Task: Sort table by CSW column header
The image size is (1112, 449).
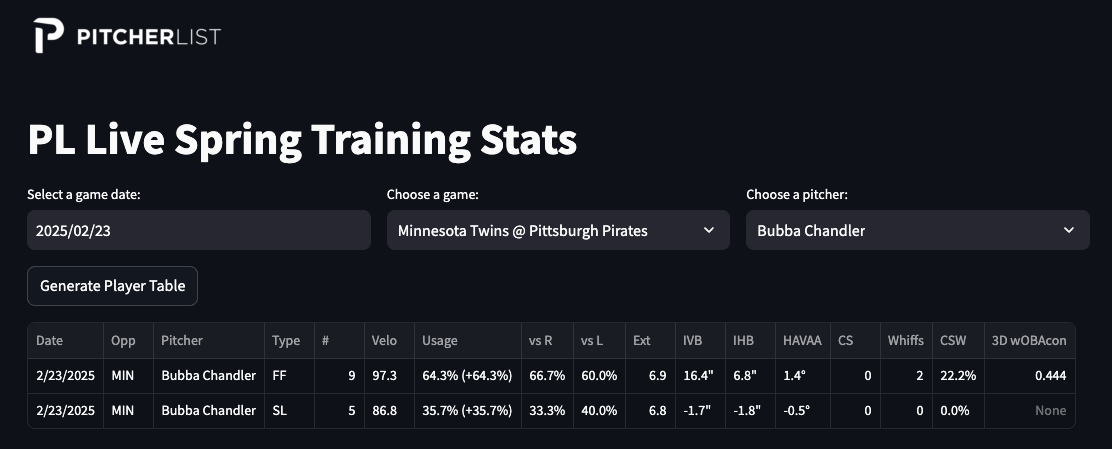Action: point(957,340)
